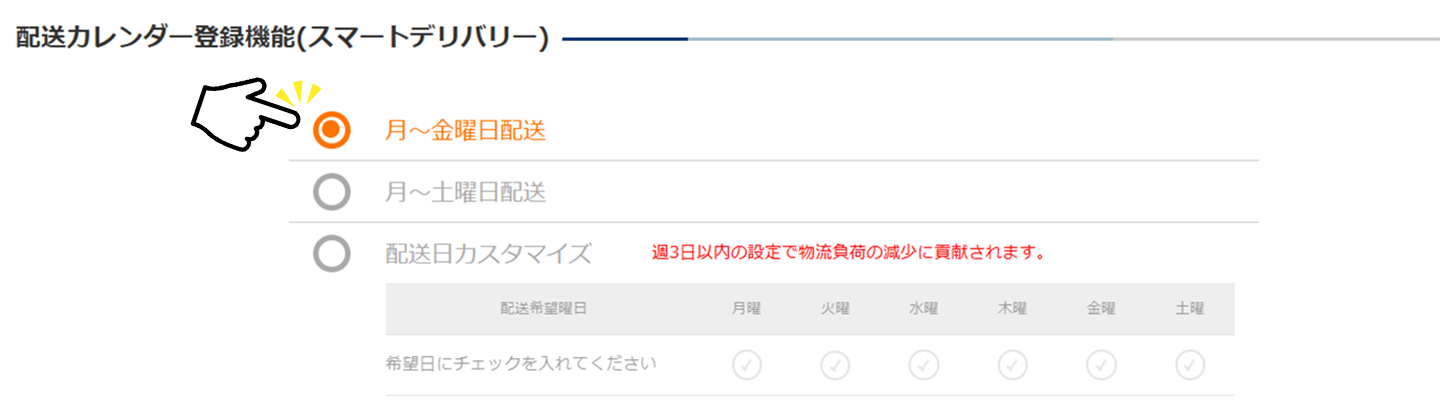
Task: Click the 配送希望曜日 table header
Action: pyautogui.click(x=543, y=309)
